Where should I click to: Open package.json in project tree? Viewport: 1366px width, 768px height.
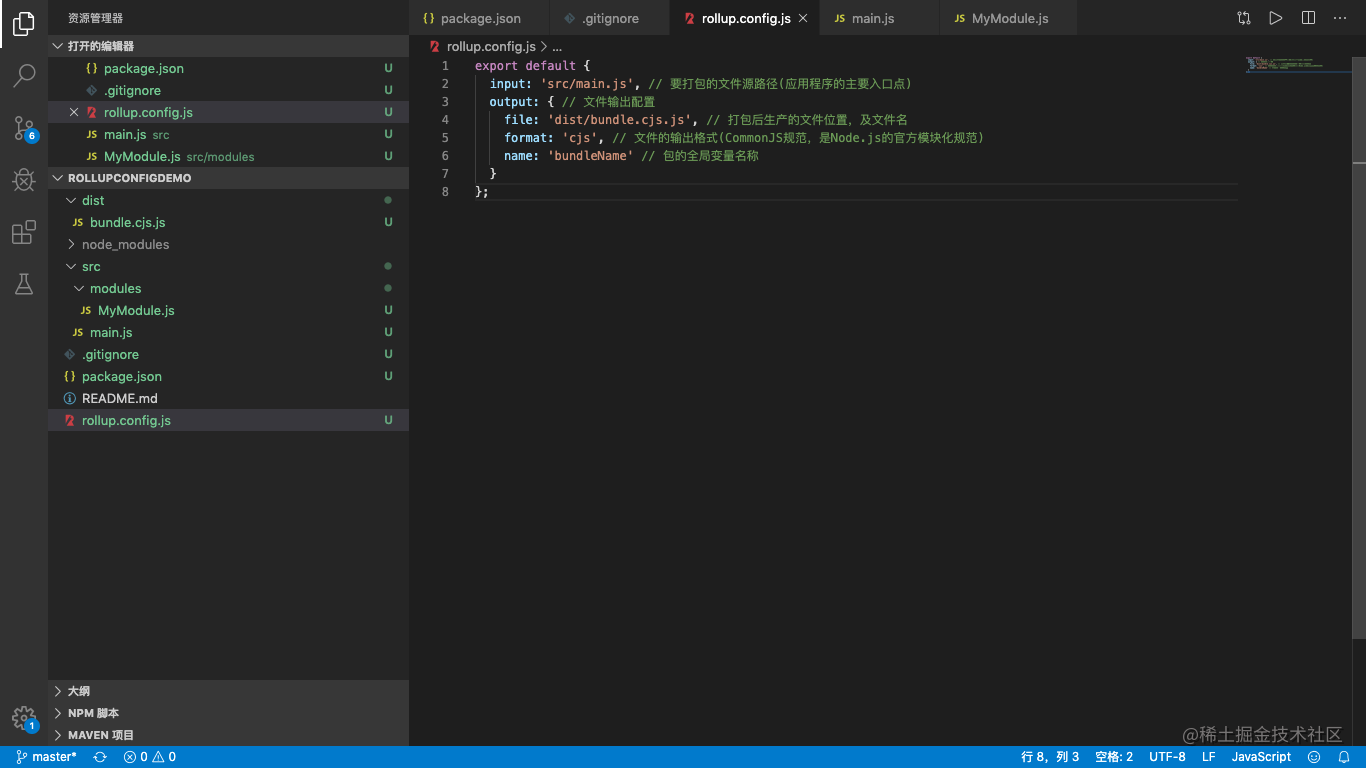coord(228,376)
